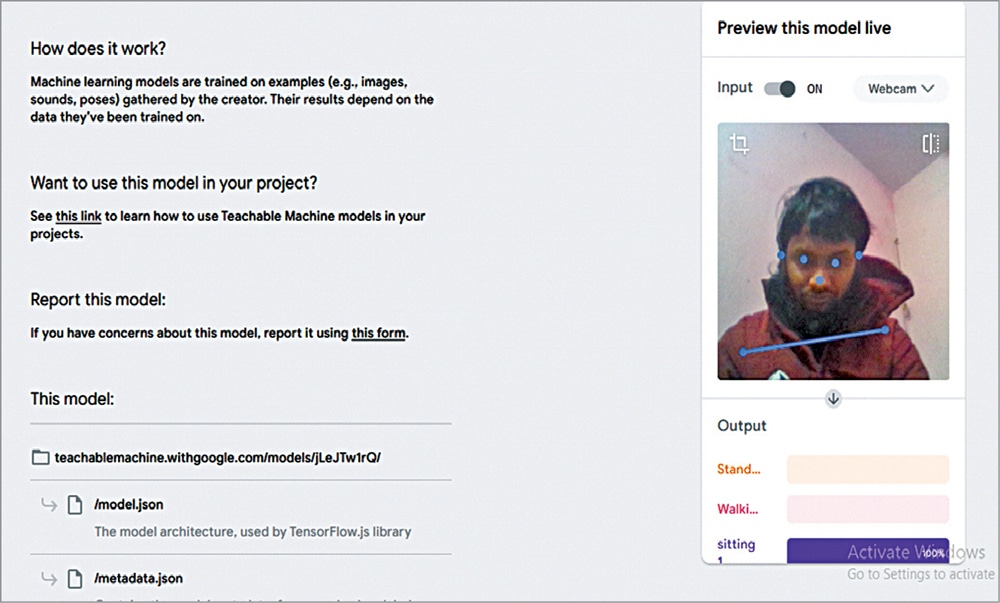Click the live webcam preview image
This screenshot has width=1000, height=603.
[x=833, y=250]
